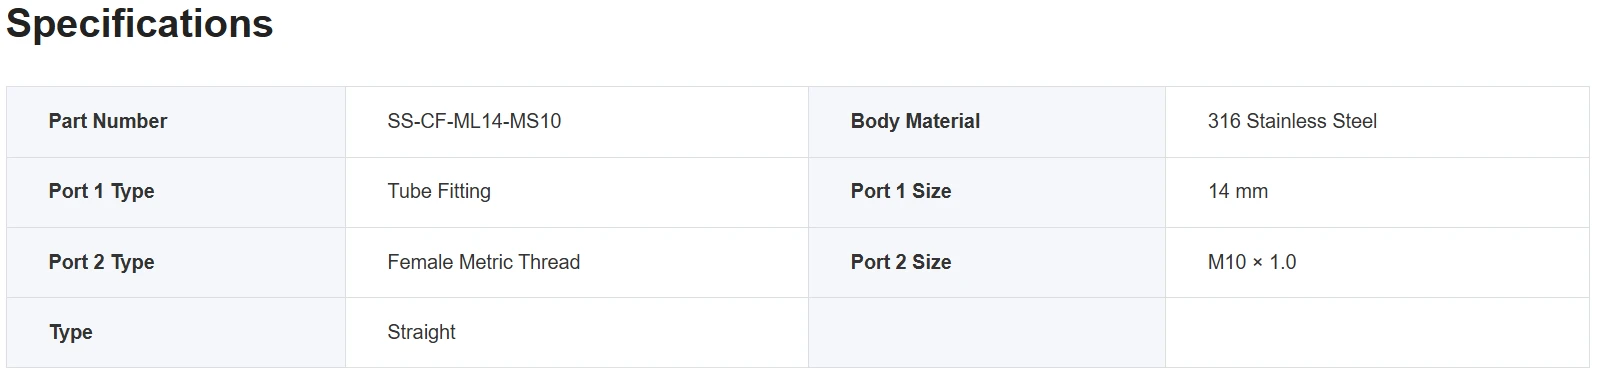Click the Specifications heading

coord(140,24)
